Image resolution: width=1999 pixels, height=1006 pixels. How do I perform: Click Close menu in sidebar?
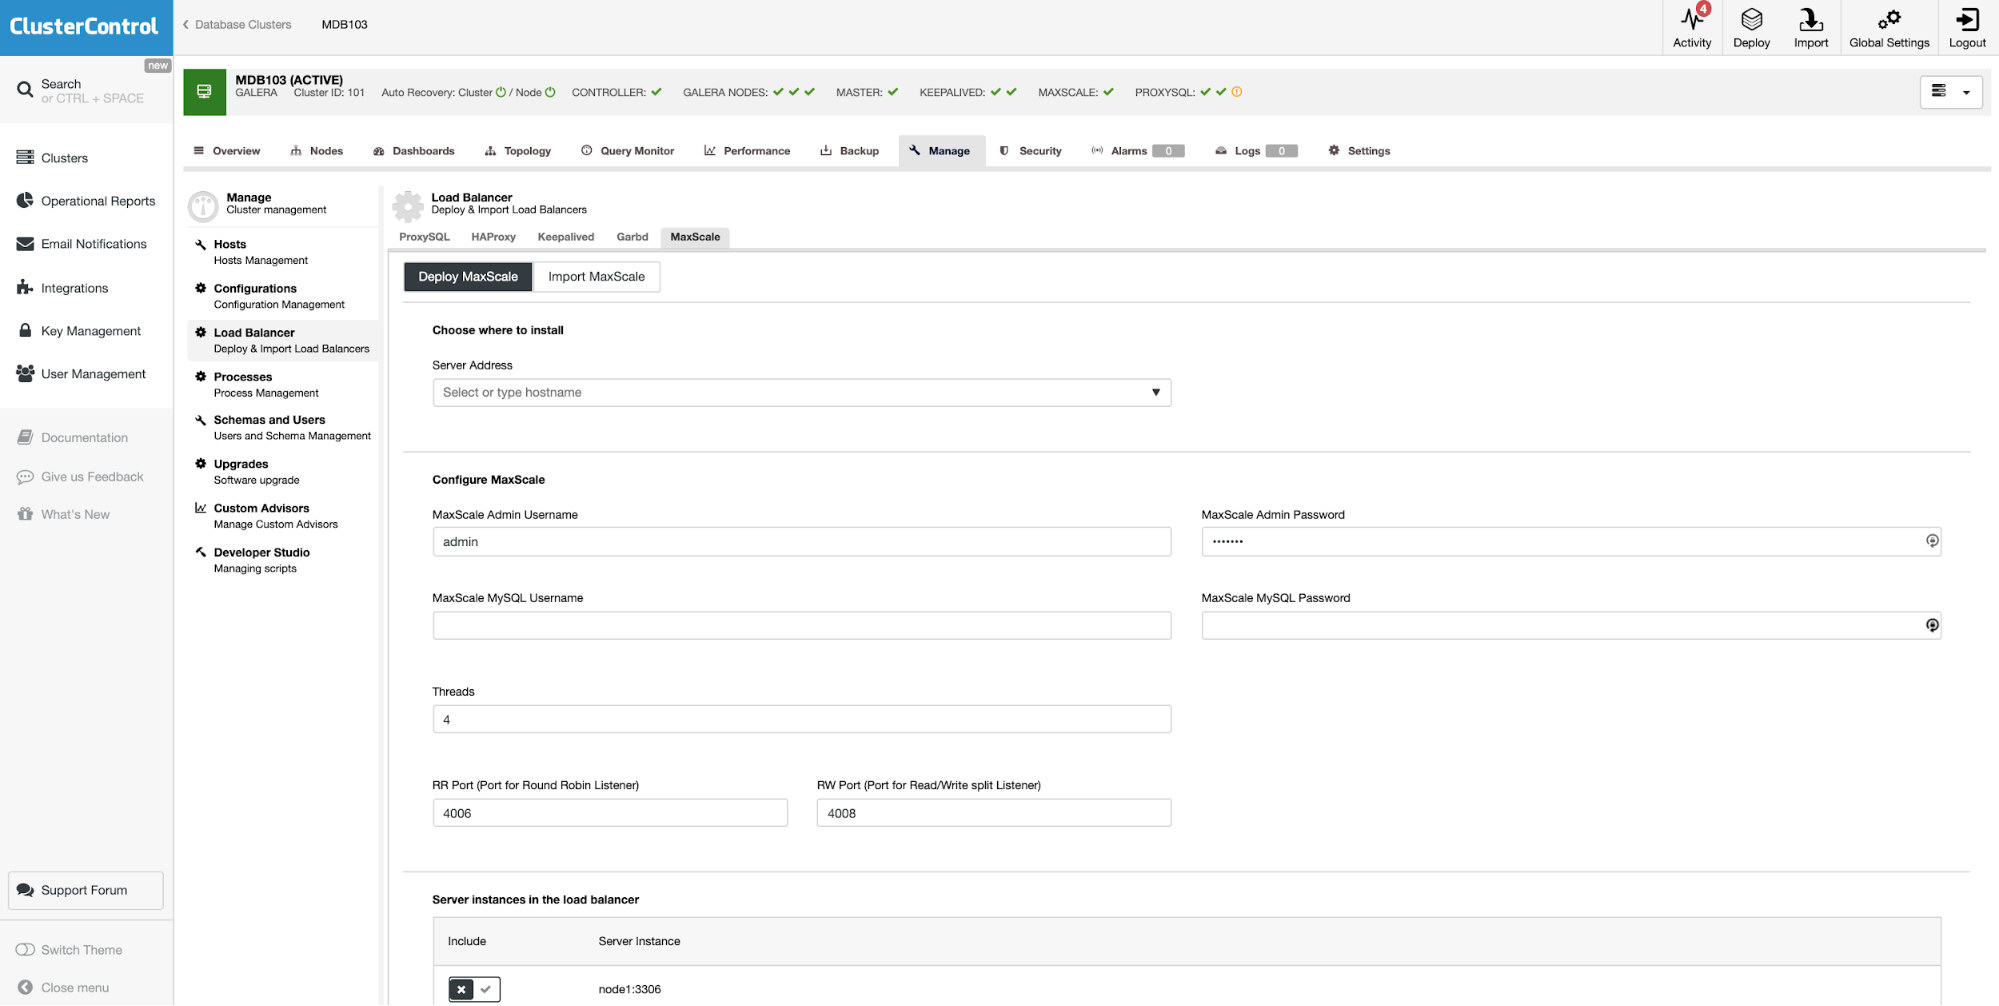pyautogui.click(x=64, y=988)
